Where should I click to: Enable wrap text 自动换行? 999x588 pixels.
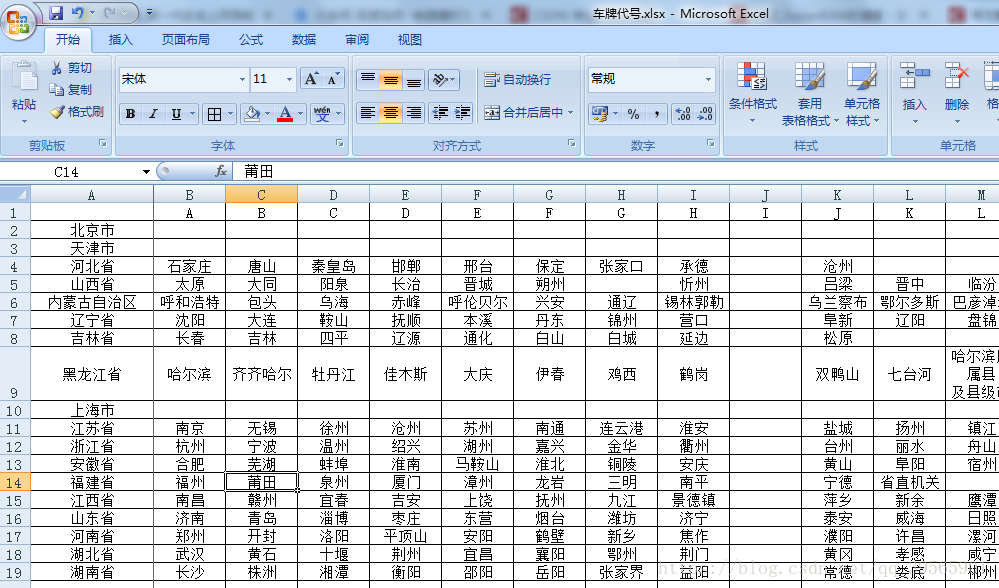point(518,80)
